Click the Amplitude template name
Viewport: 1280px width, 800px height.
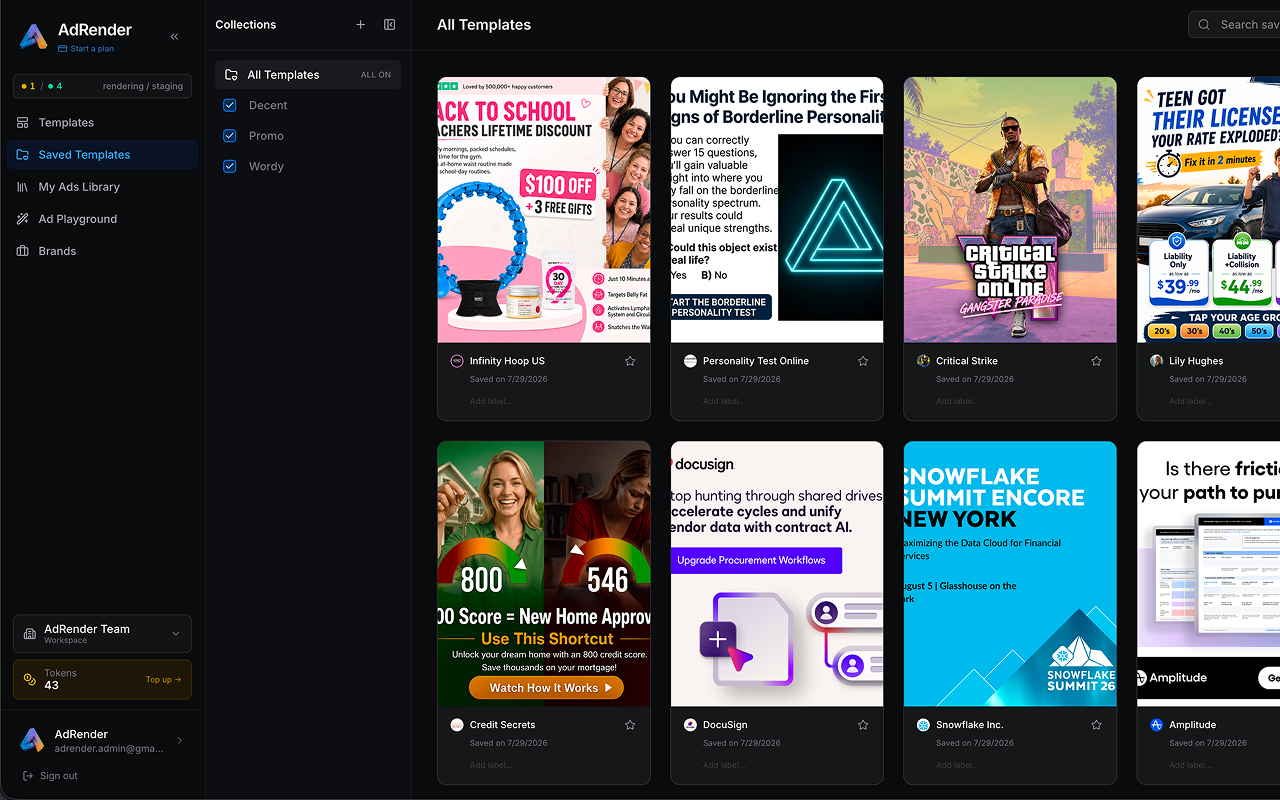(1193, 725)
